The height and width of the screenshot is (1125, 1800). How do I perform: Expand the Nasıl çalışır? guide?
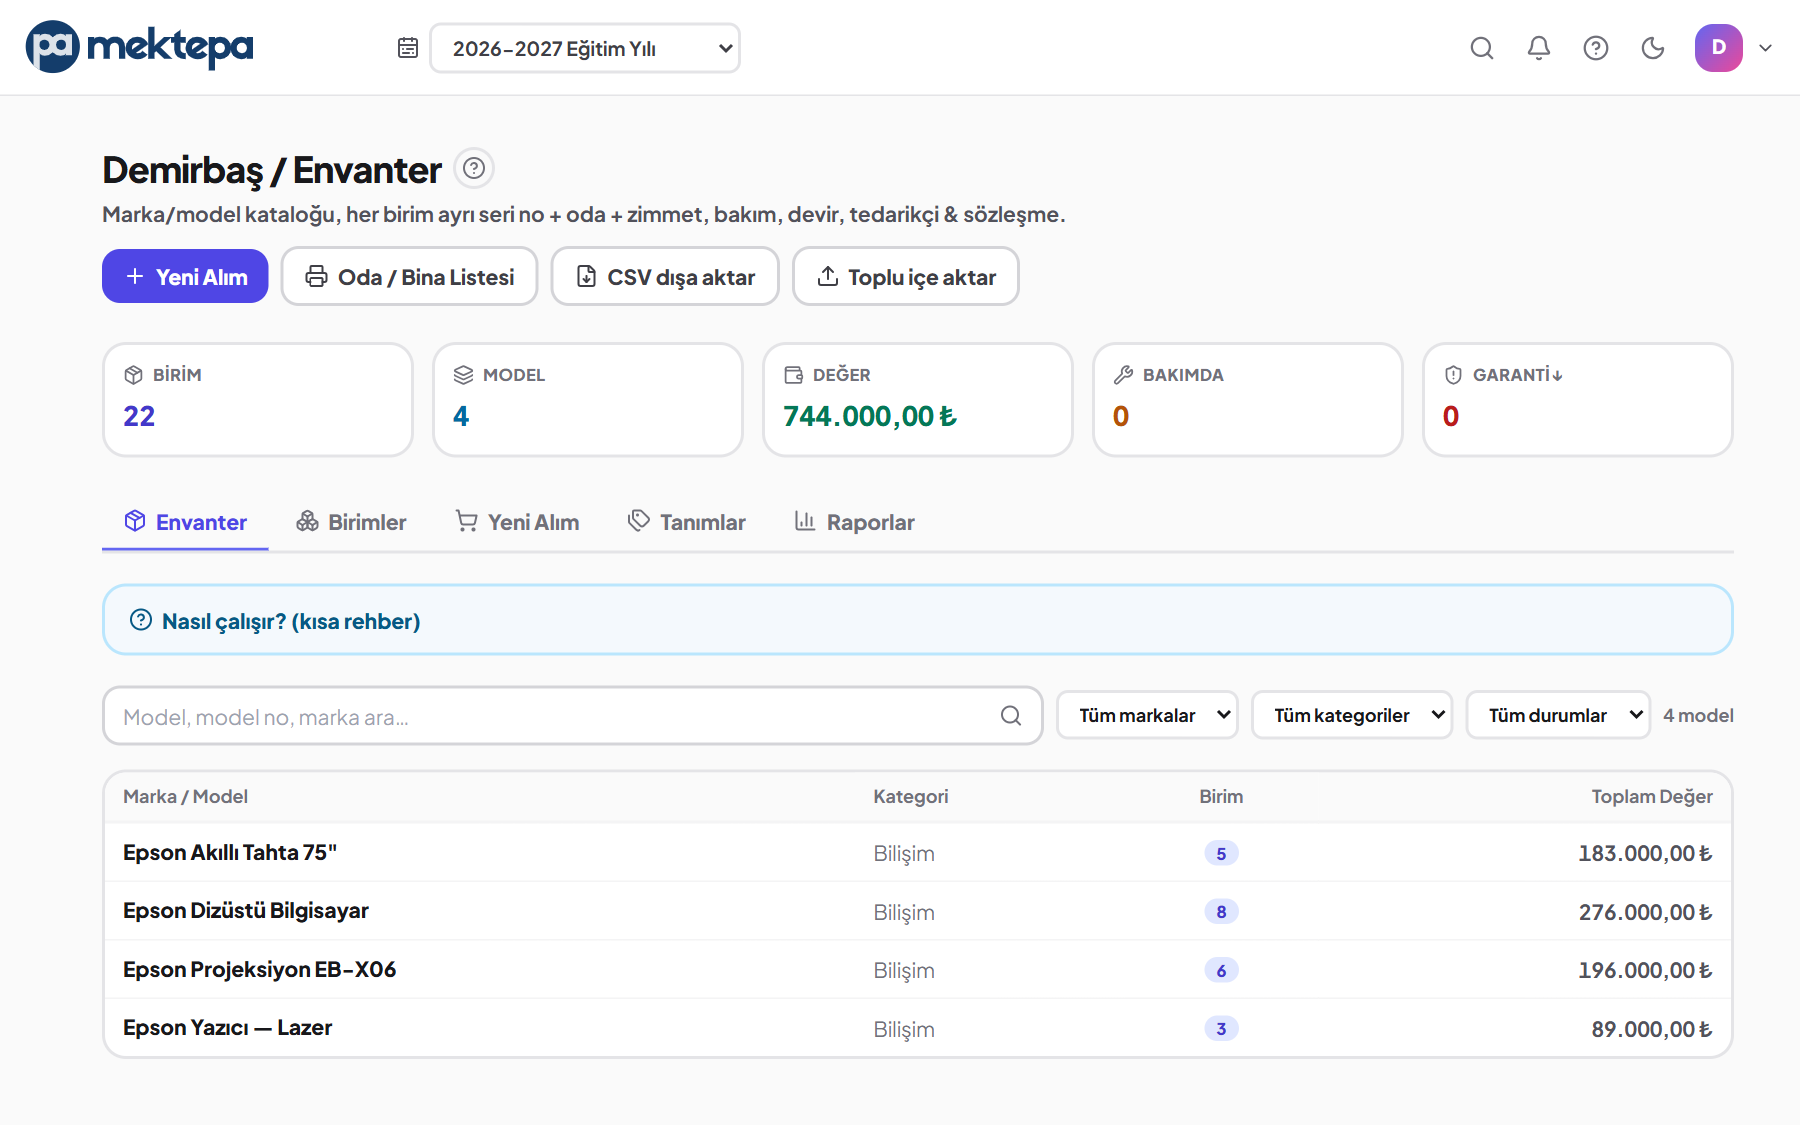click(x=918, y=620)
